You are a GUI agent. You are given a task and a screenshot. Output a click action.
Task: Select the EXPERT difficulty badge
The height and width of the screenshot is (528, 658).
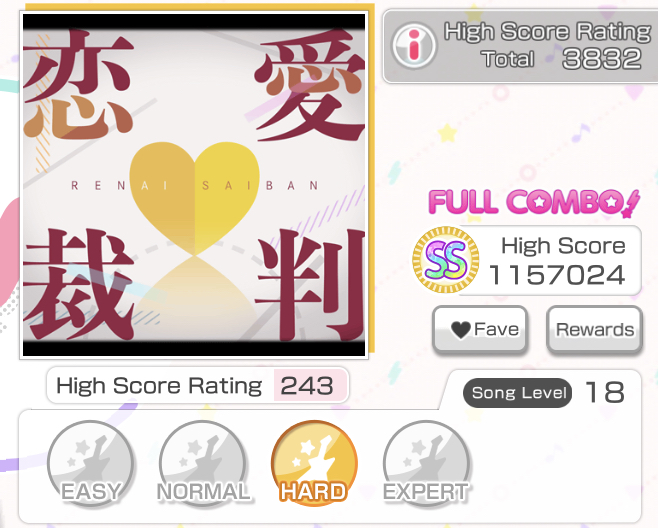[x=426, y=463]
